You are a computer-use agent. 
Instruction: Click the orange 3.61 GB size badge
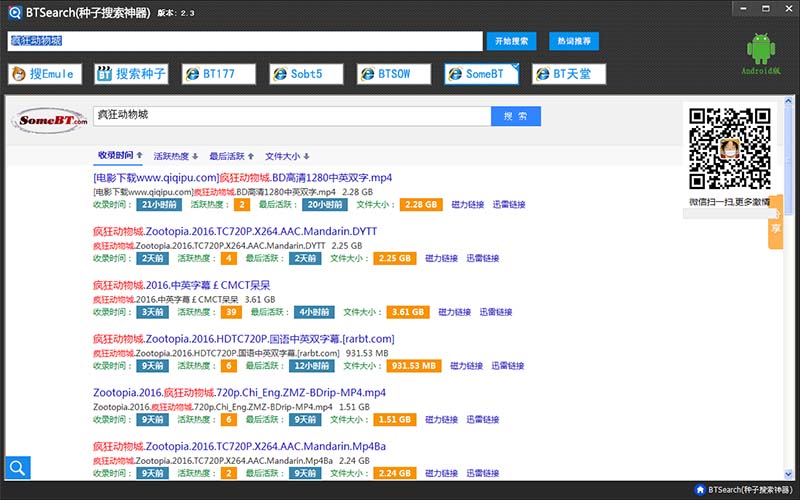[408, 312]
